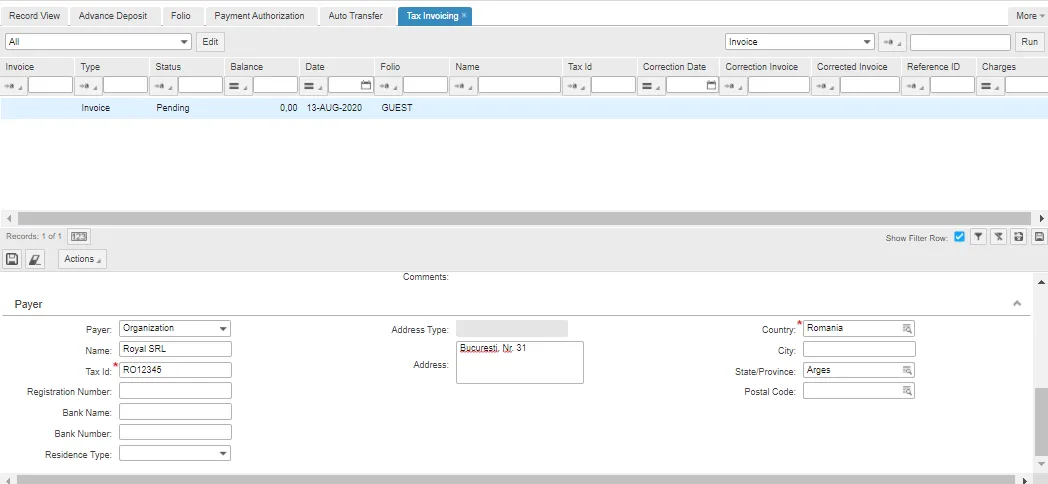The height and width of the screenshot is (484, 1048).
Task: Open Corrected Invoice filter operator
Action: point(825,86)
